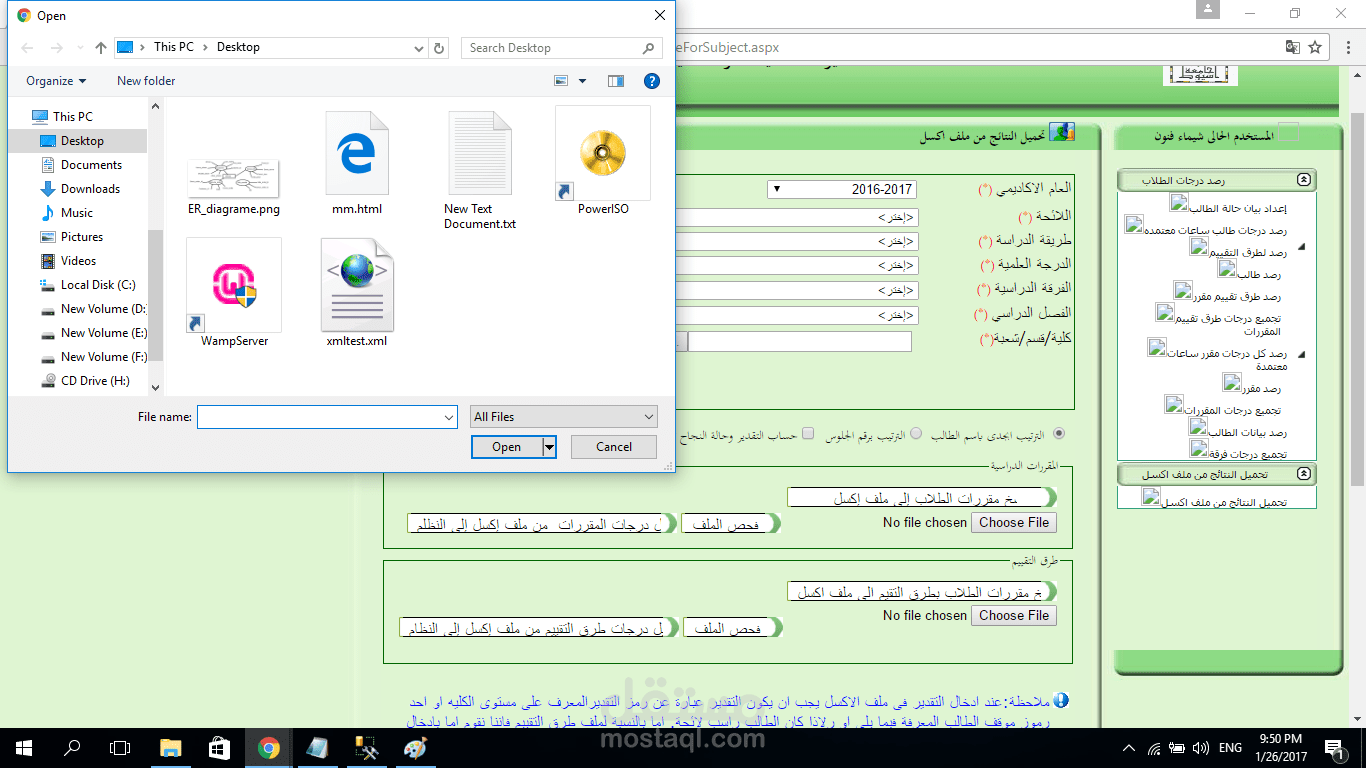Collapse تحميل النتائج من ملف اكسل panel
This screenshot has width=1366, height=768.
pyautogui.click(x=1302, y=474)
